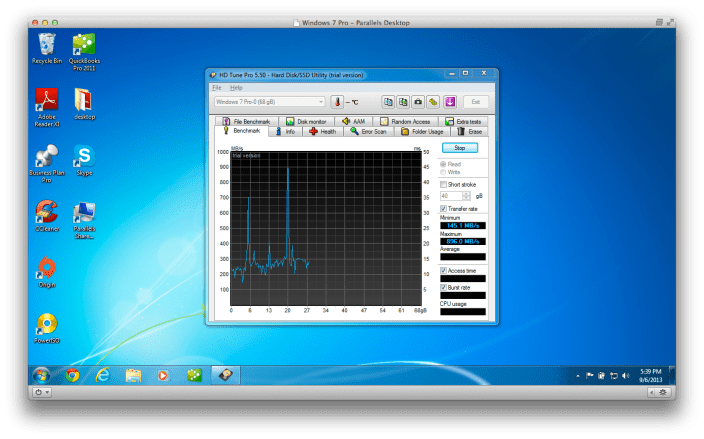This screenshot has height=439, width=704.
Task: Click the first copy-to-clipboard toolbar icon
Action: 388,102
